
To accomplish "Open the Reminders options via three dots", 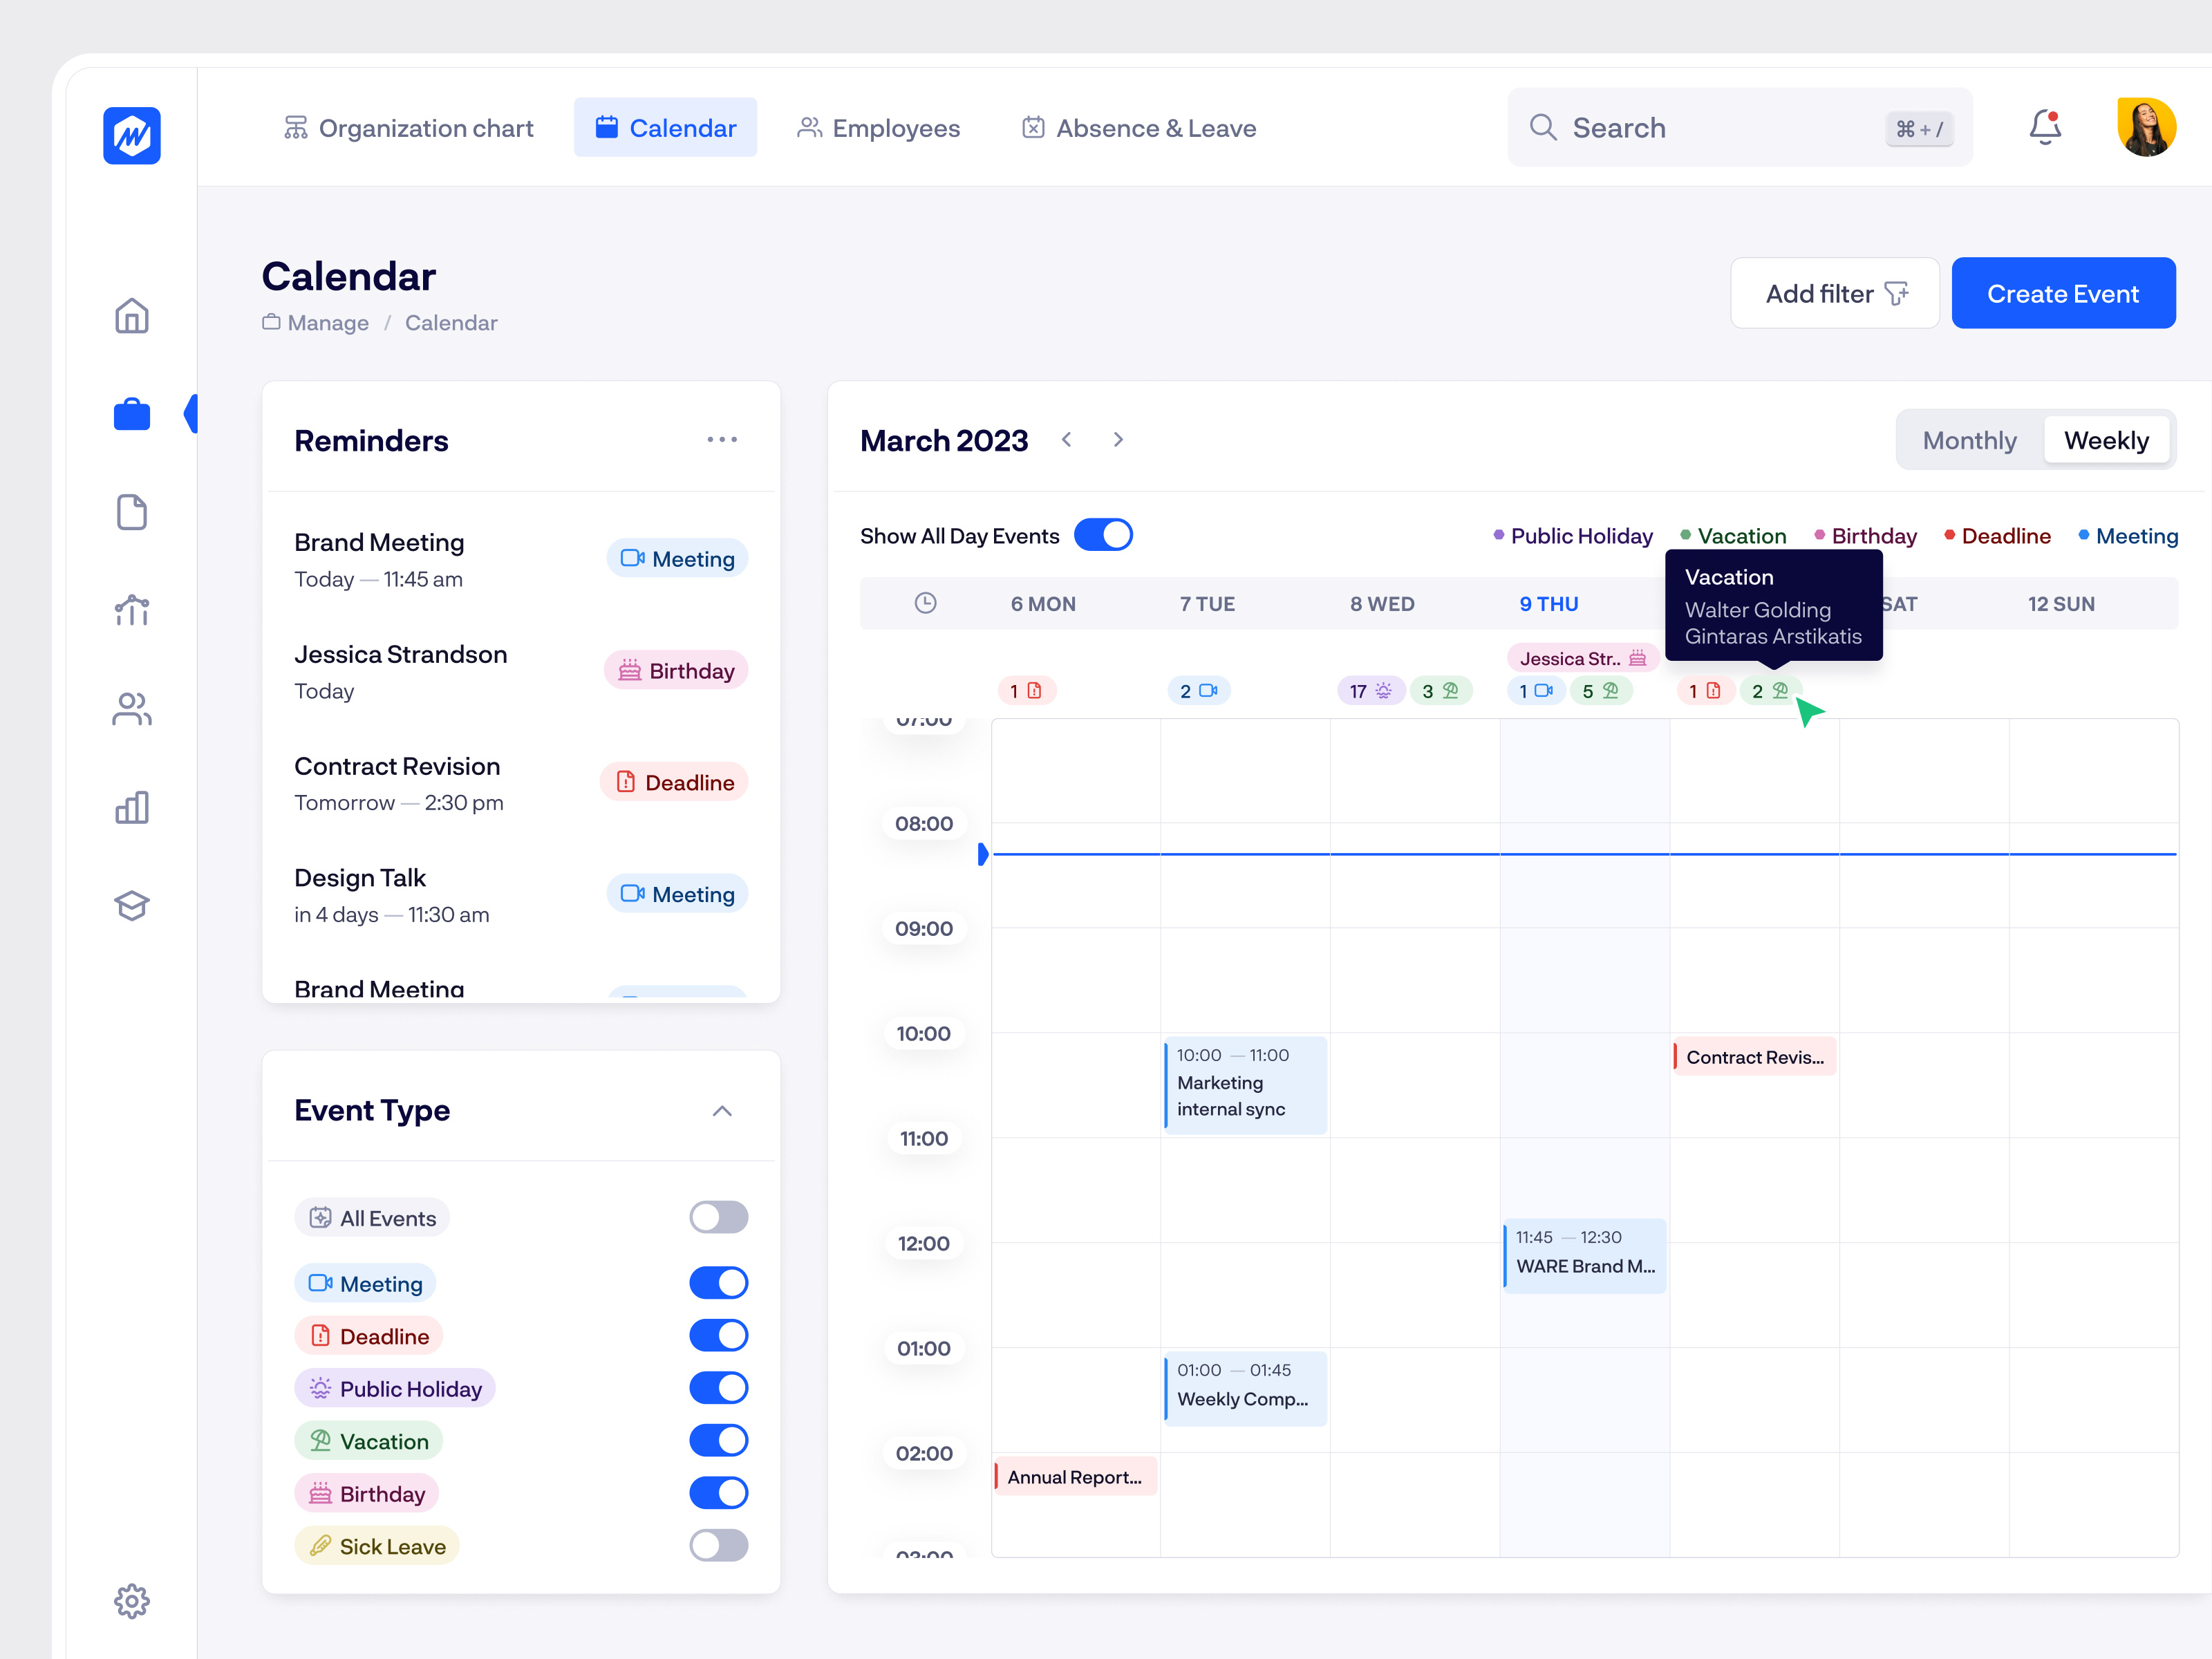I will pos(723,439).
